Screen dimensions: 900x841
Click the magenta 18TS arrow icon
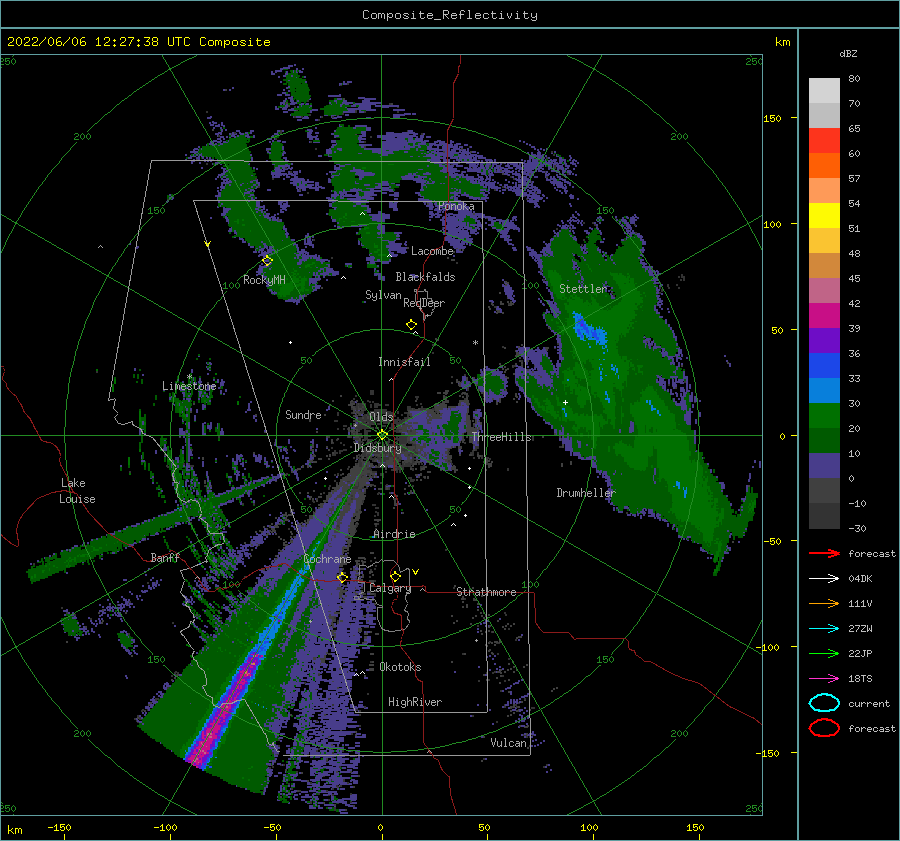(x=824, y=679)
